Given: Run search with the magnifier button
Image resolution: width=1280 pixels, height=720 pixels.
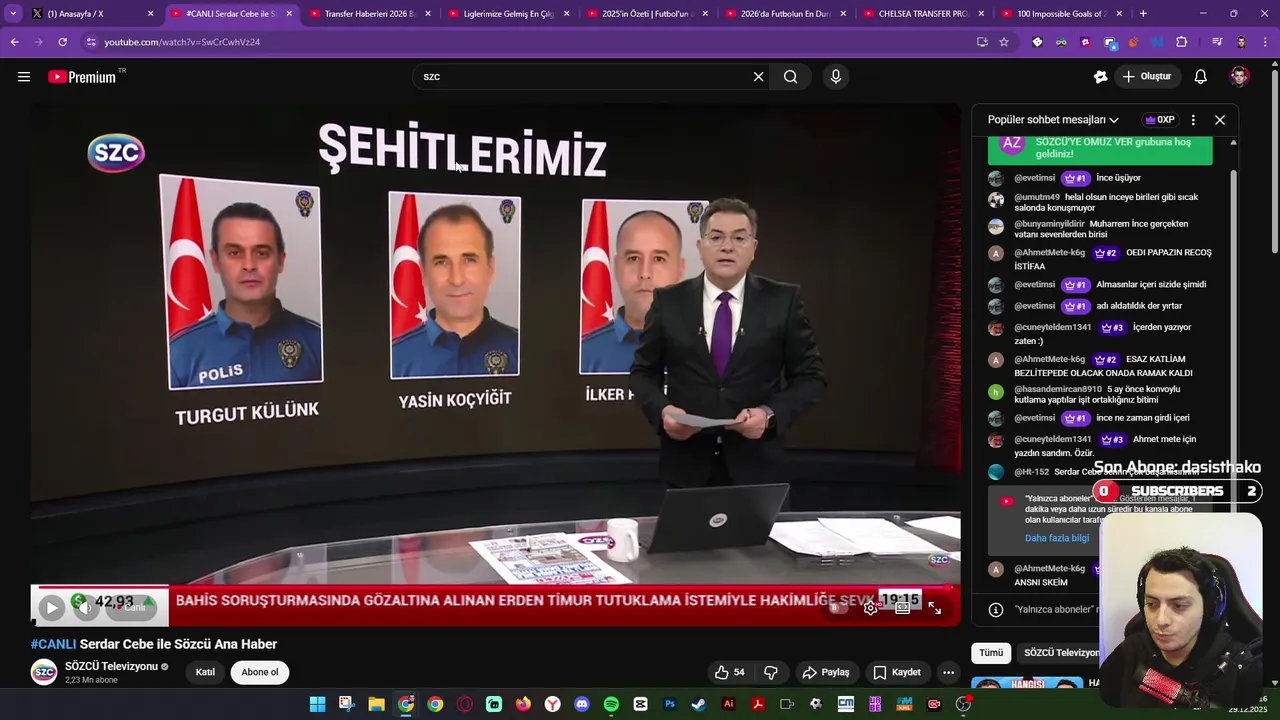Looking at the screenshot, I should pyautogui.click(x=791, y=77).
